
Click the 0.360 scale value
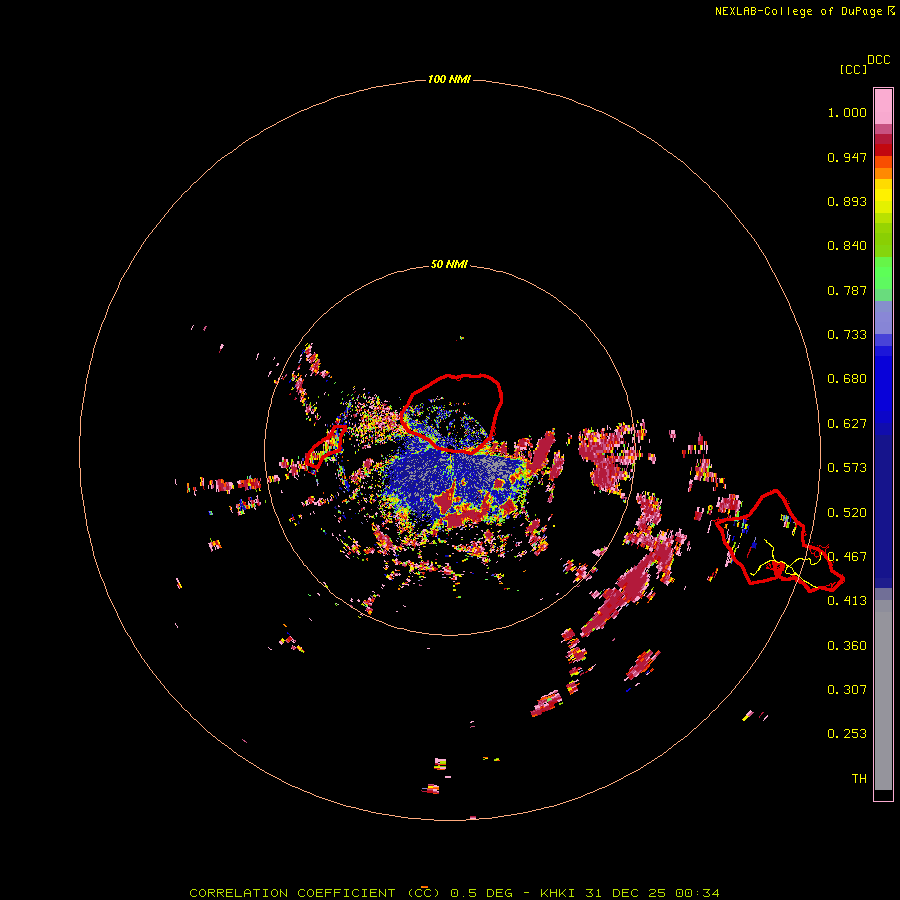click(847, 646)
